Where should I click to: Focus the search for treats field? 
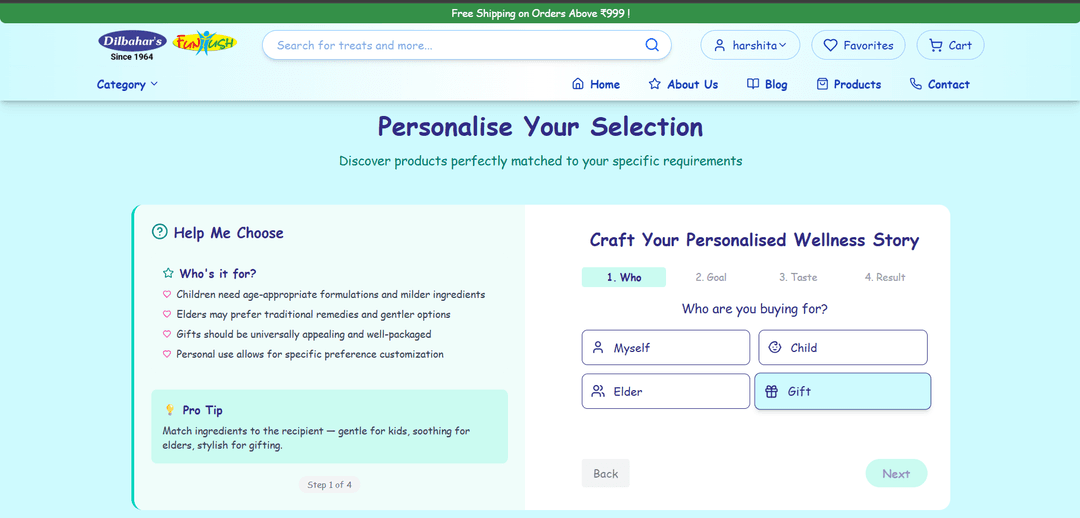point(455,45)
